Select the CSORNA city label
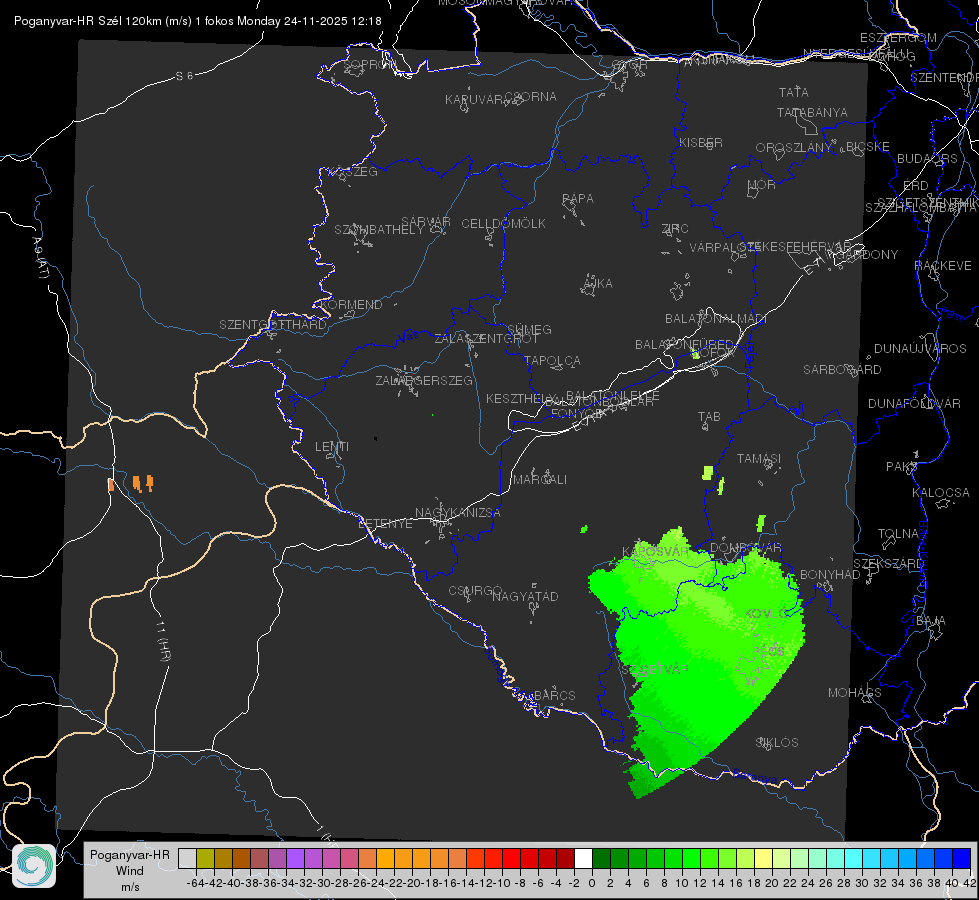 [531, 97]
